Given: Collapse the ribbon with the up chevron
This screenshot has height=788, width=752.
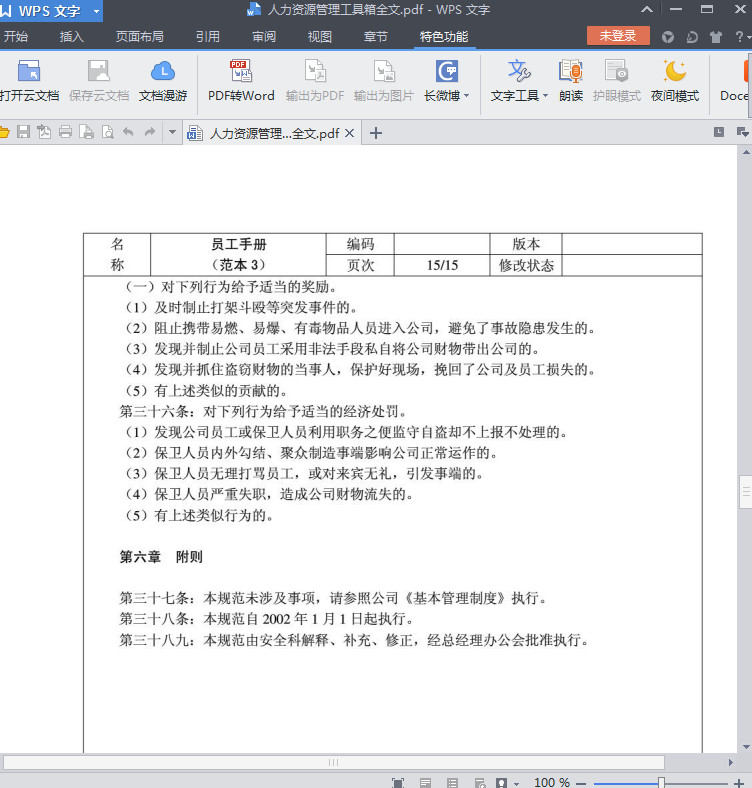Looking at the screenshot, I should [647, 9].
